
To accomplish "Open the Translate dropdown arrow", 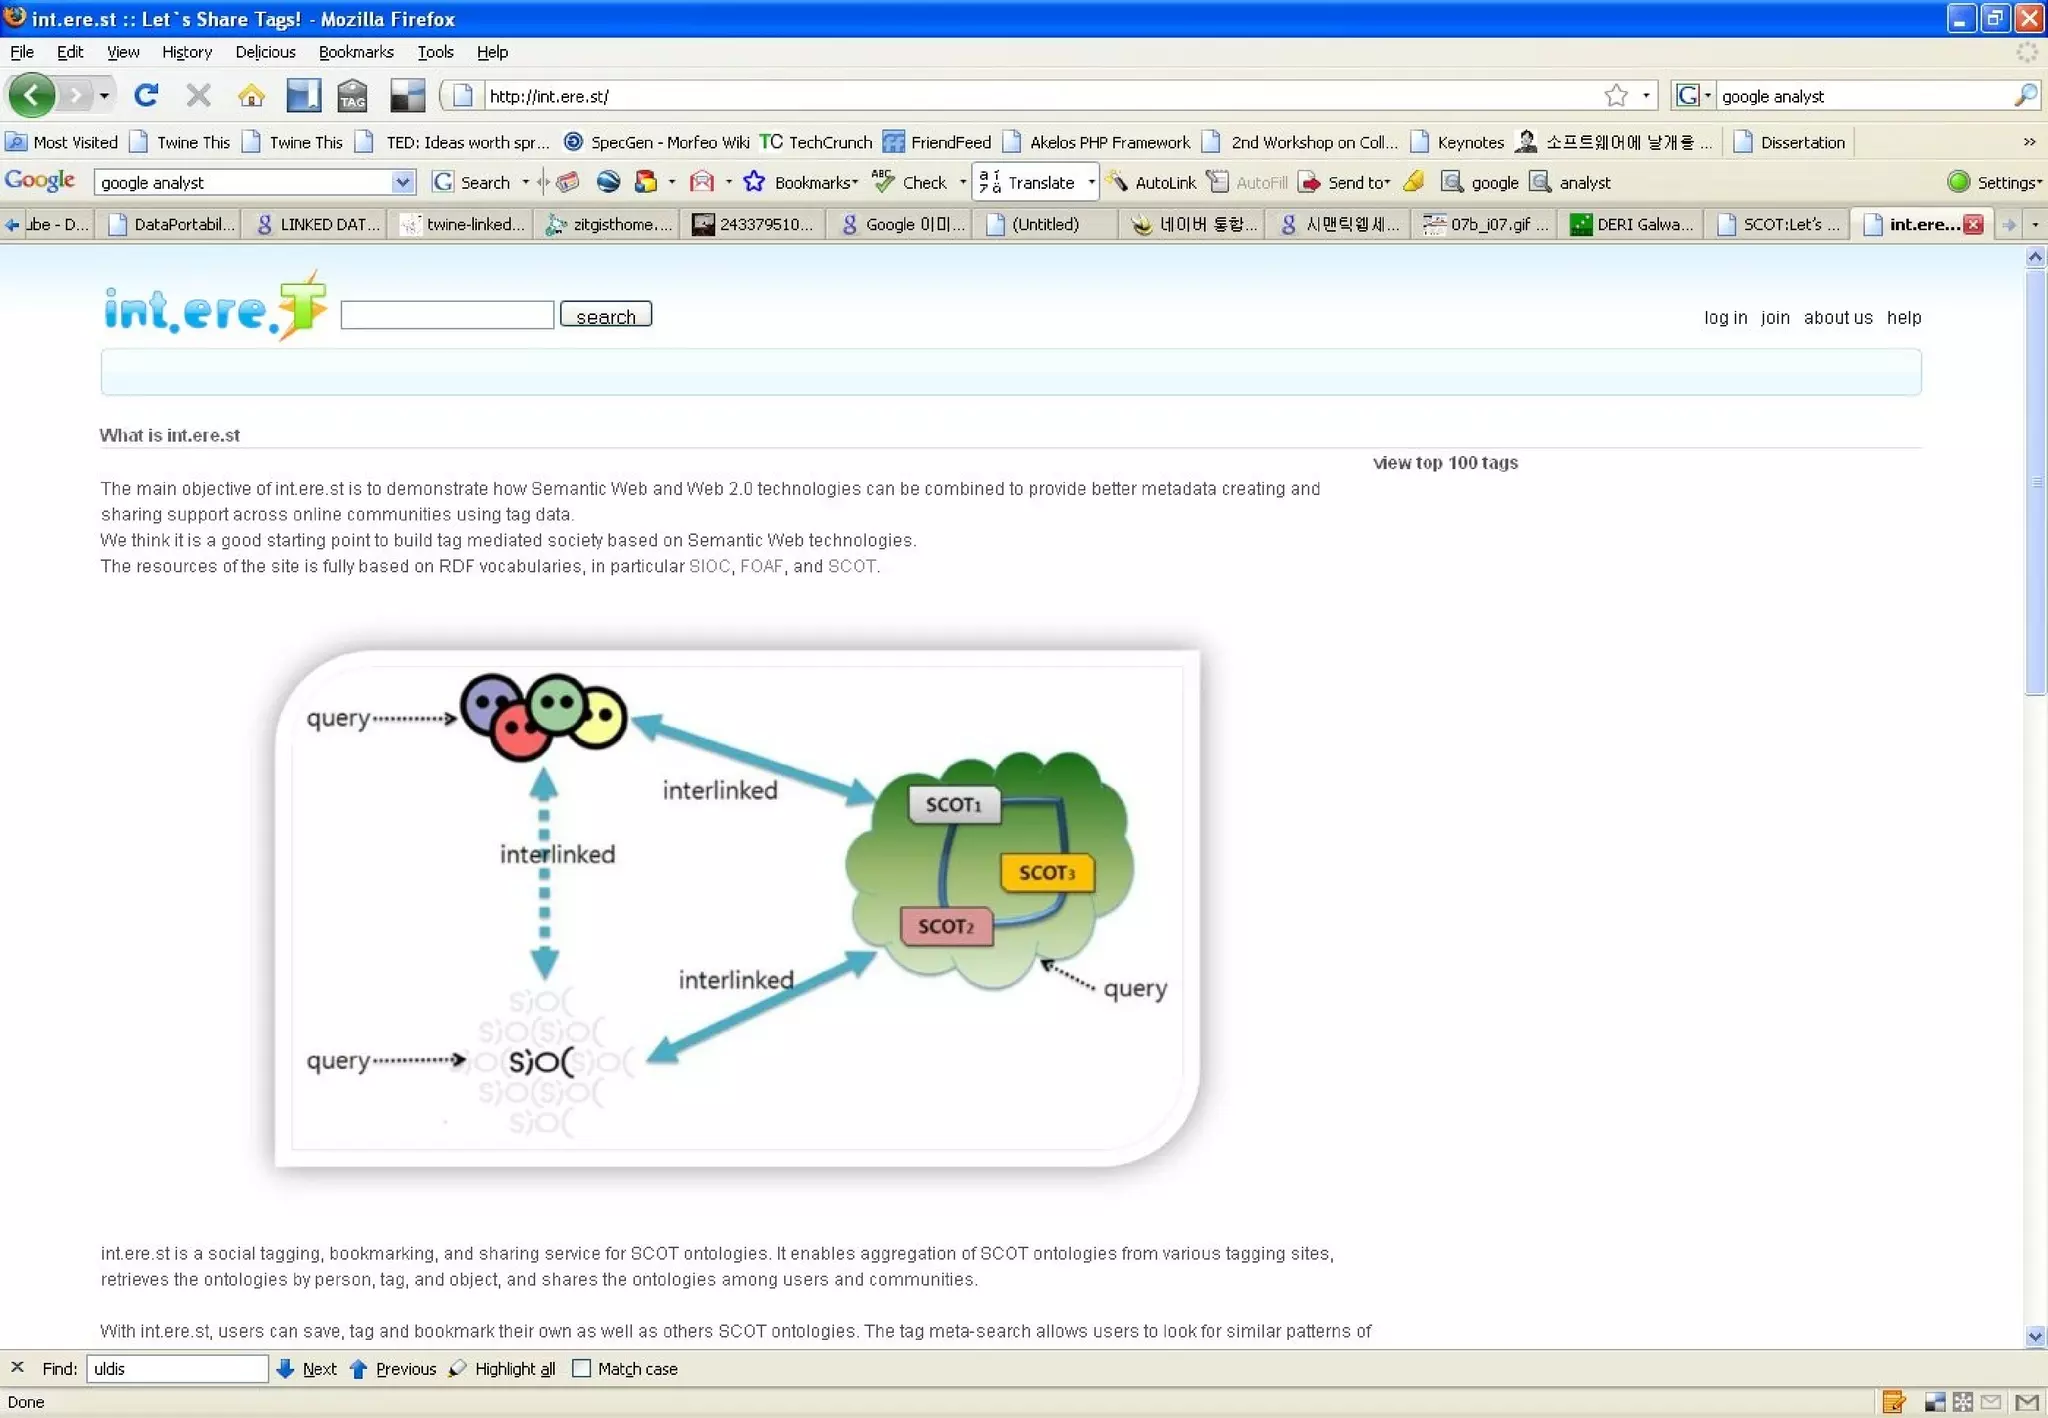I will (1091, 181).
